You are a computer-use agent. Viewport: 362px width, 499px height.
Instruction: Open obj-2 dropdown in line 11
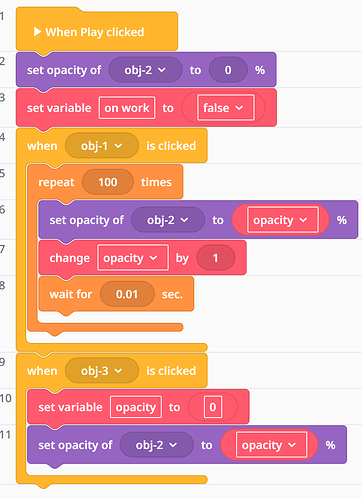tap(157, 445)
